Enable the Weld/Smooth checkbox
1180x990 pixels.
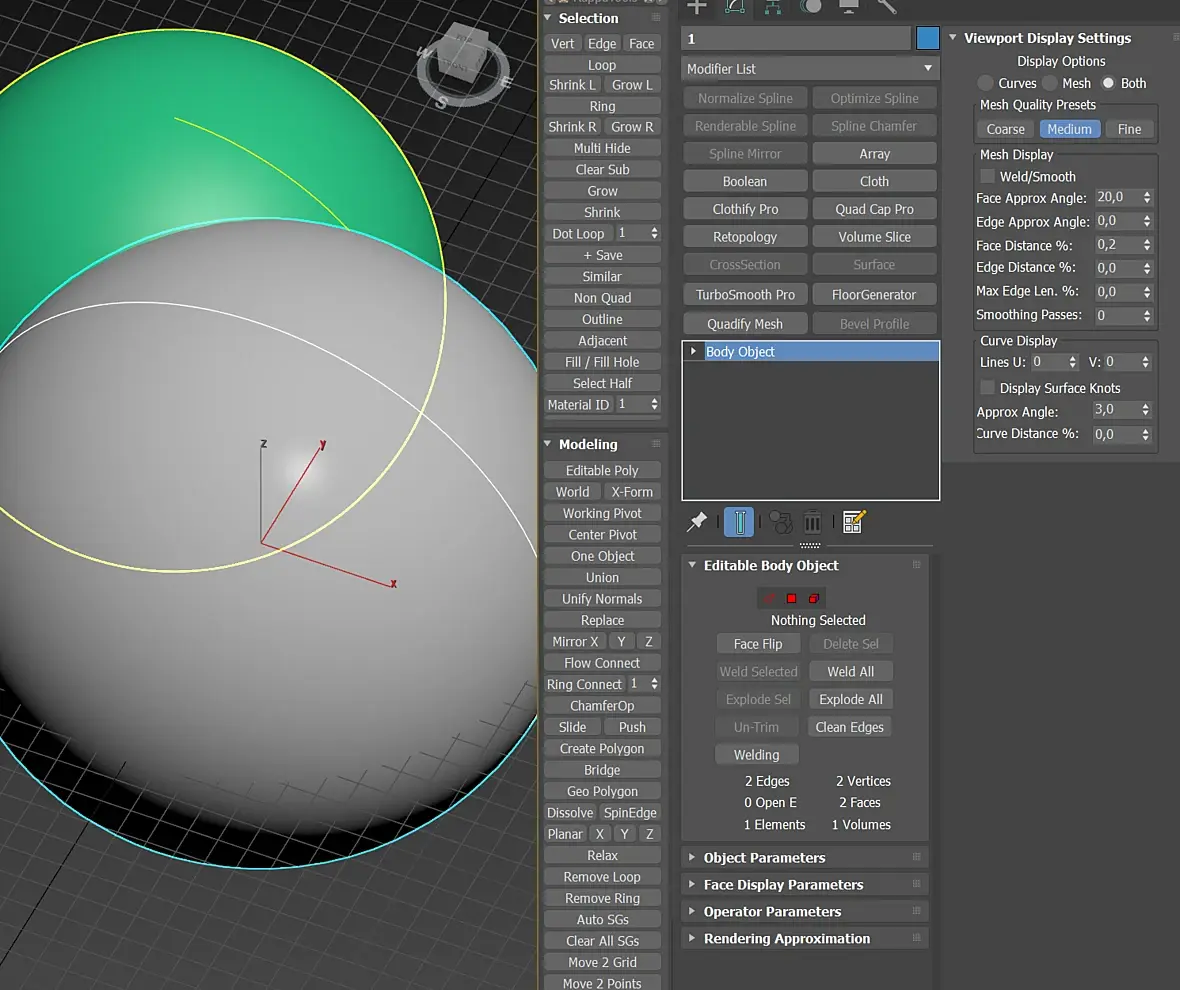987,176
